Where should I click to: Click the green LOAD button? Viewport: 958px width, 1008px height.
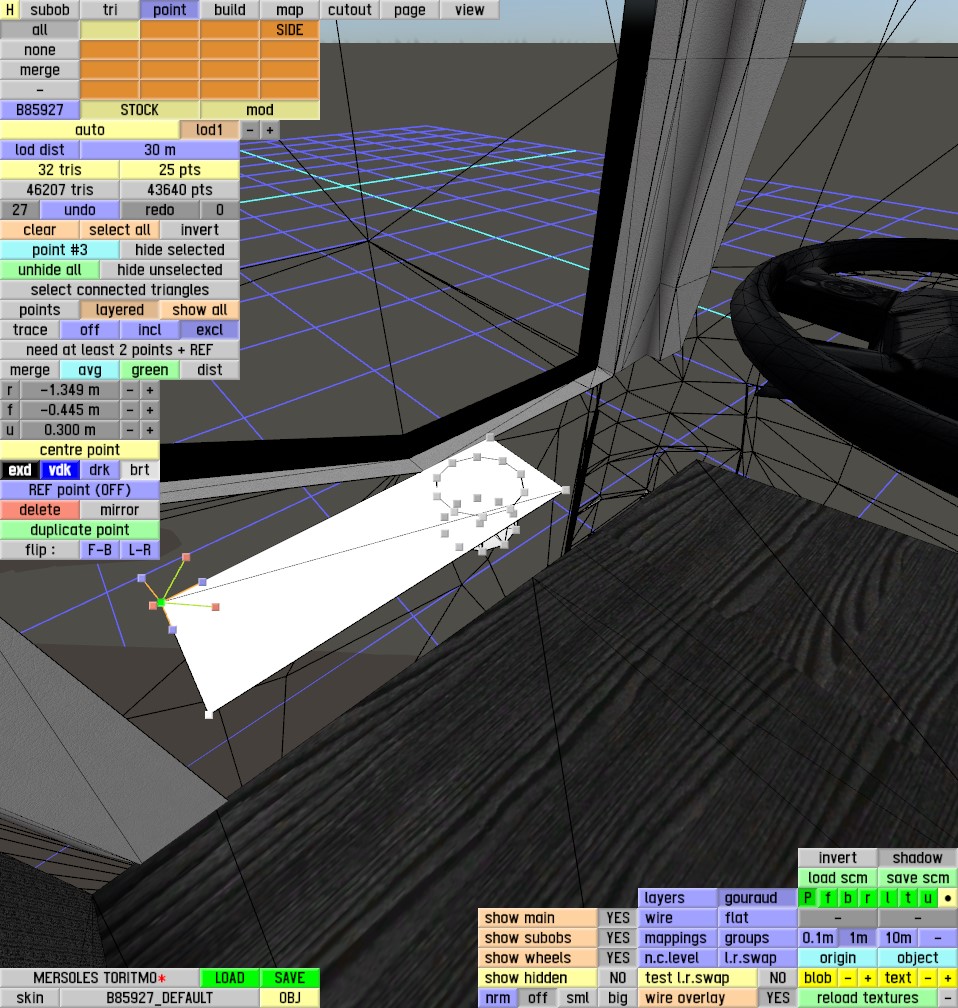[230, 978]
